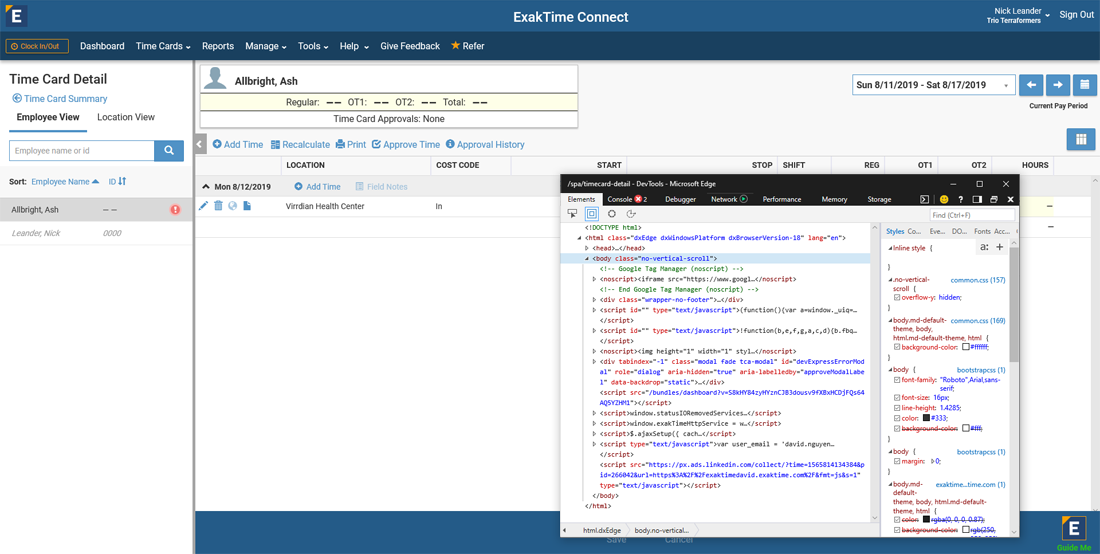Click Add Time in the Mon 8/12/2019 row

pyautogui.click(x=317, y=187)
